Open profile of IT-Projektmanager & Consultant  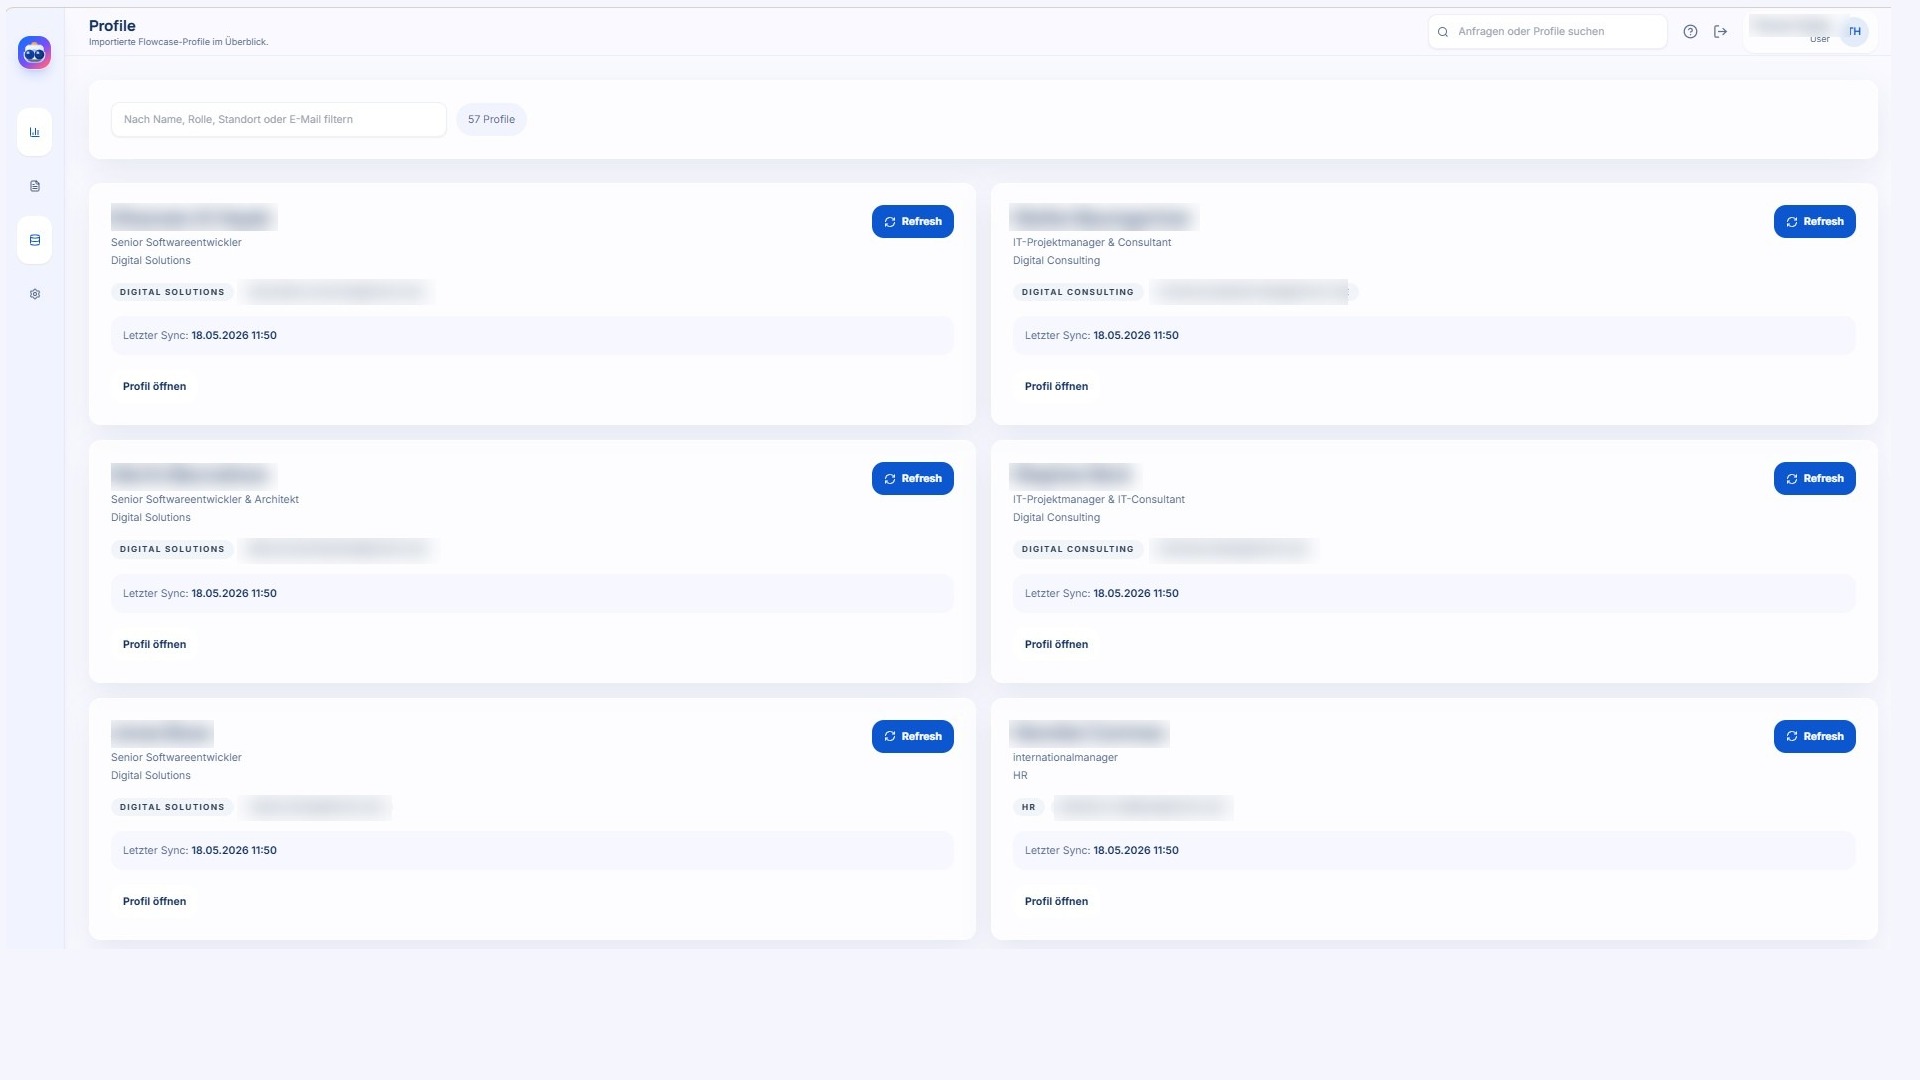(x=1056, y=386)
